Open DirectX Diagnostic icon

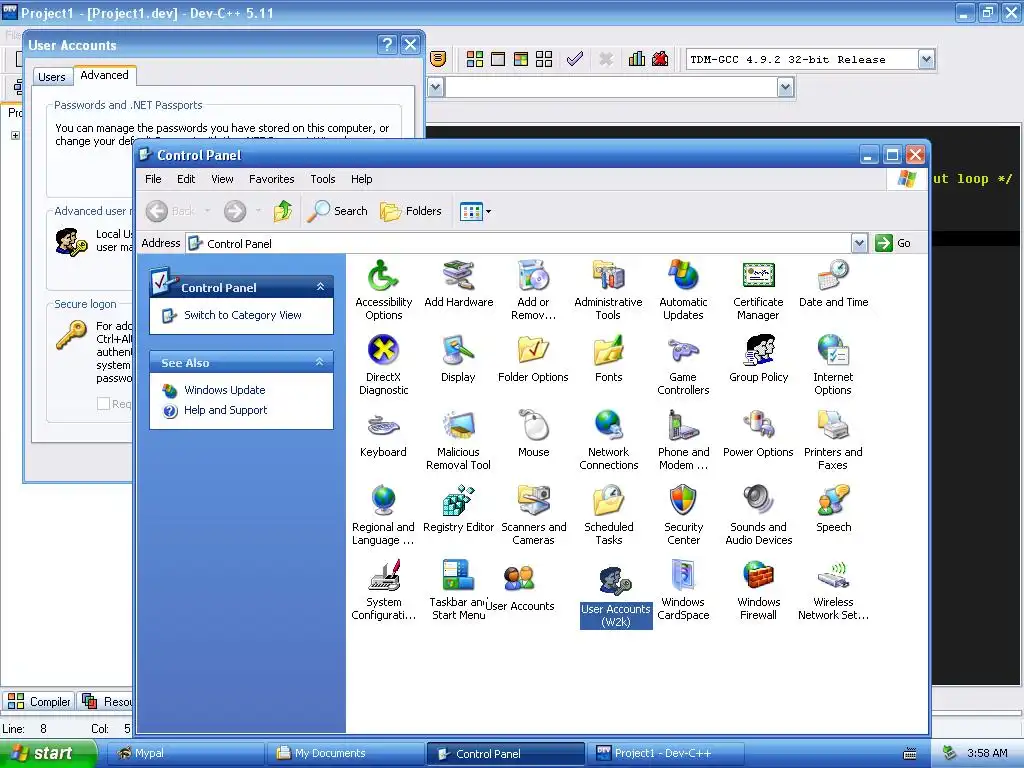coord(383,365)
